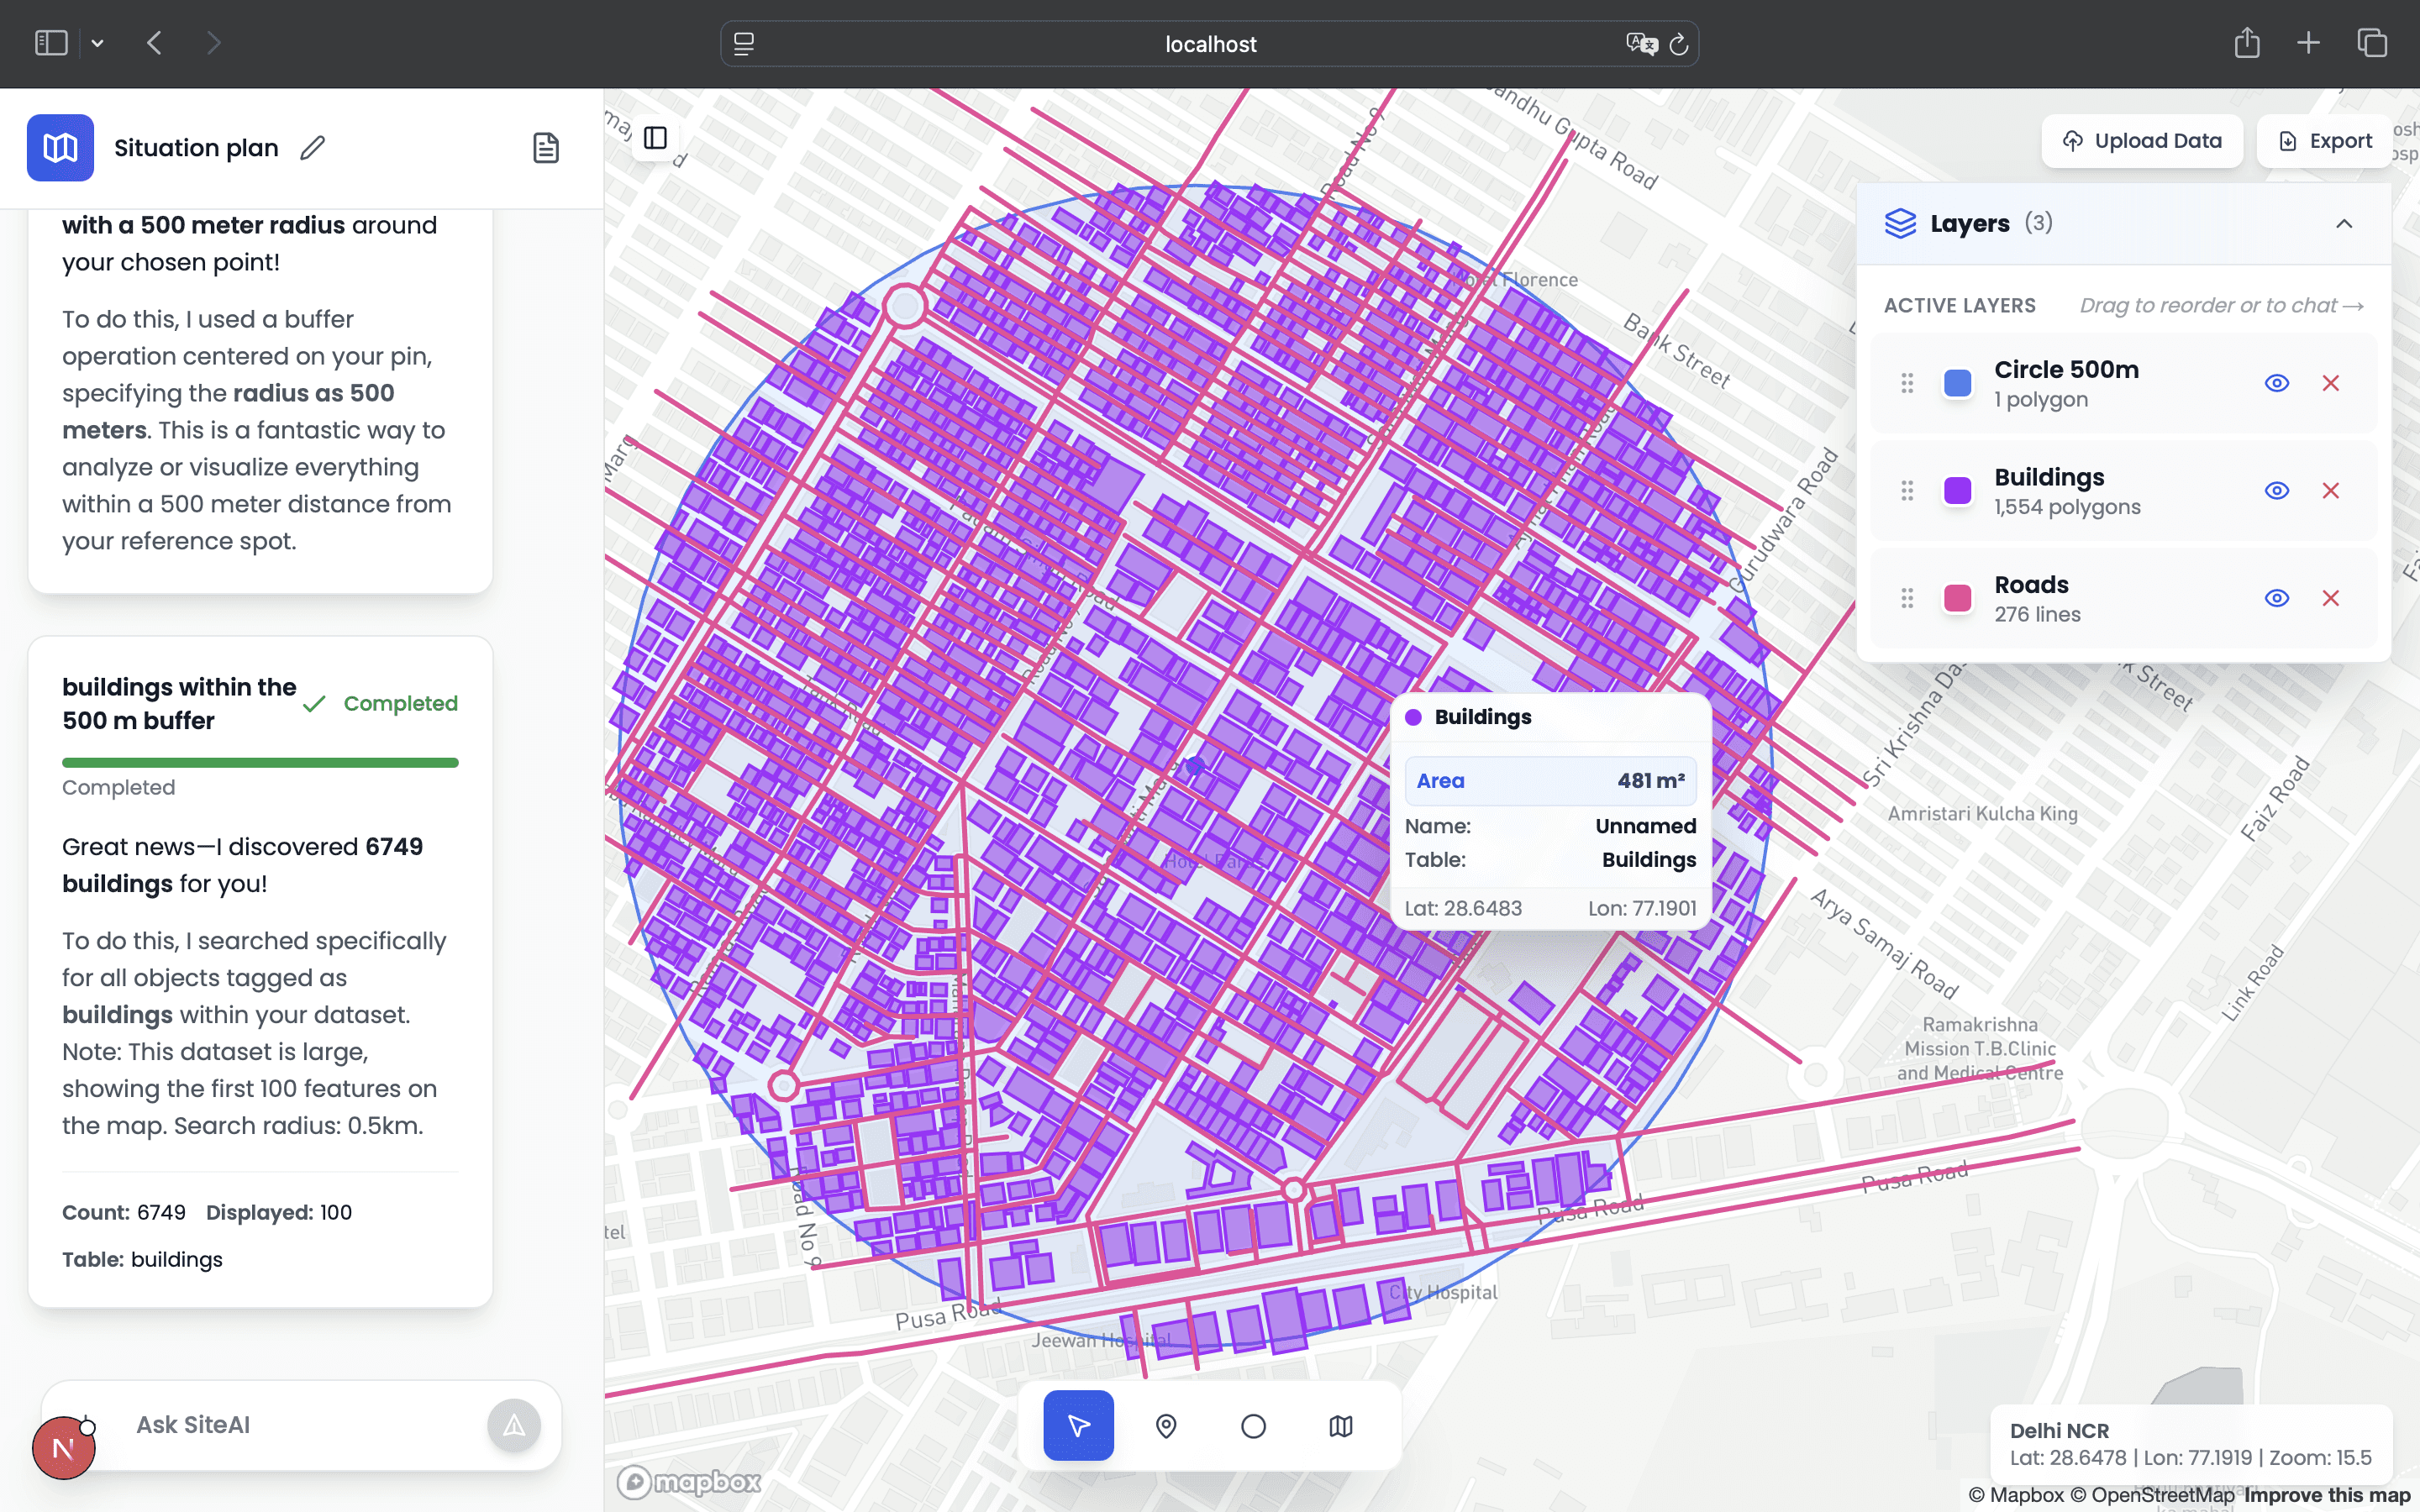Open the map style tool
2420x1512 pixels.
click(1341, 1425)
